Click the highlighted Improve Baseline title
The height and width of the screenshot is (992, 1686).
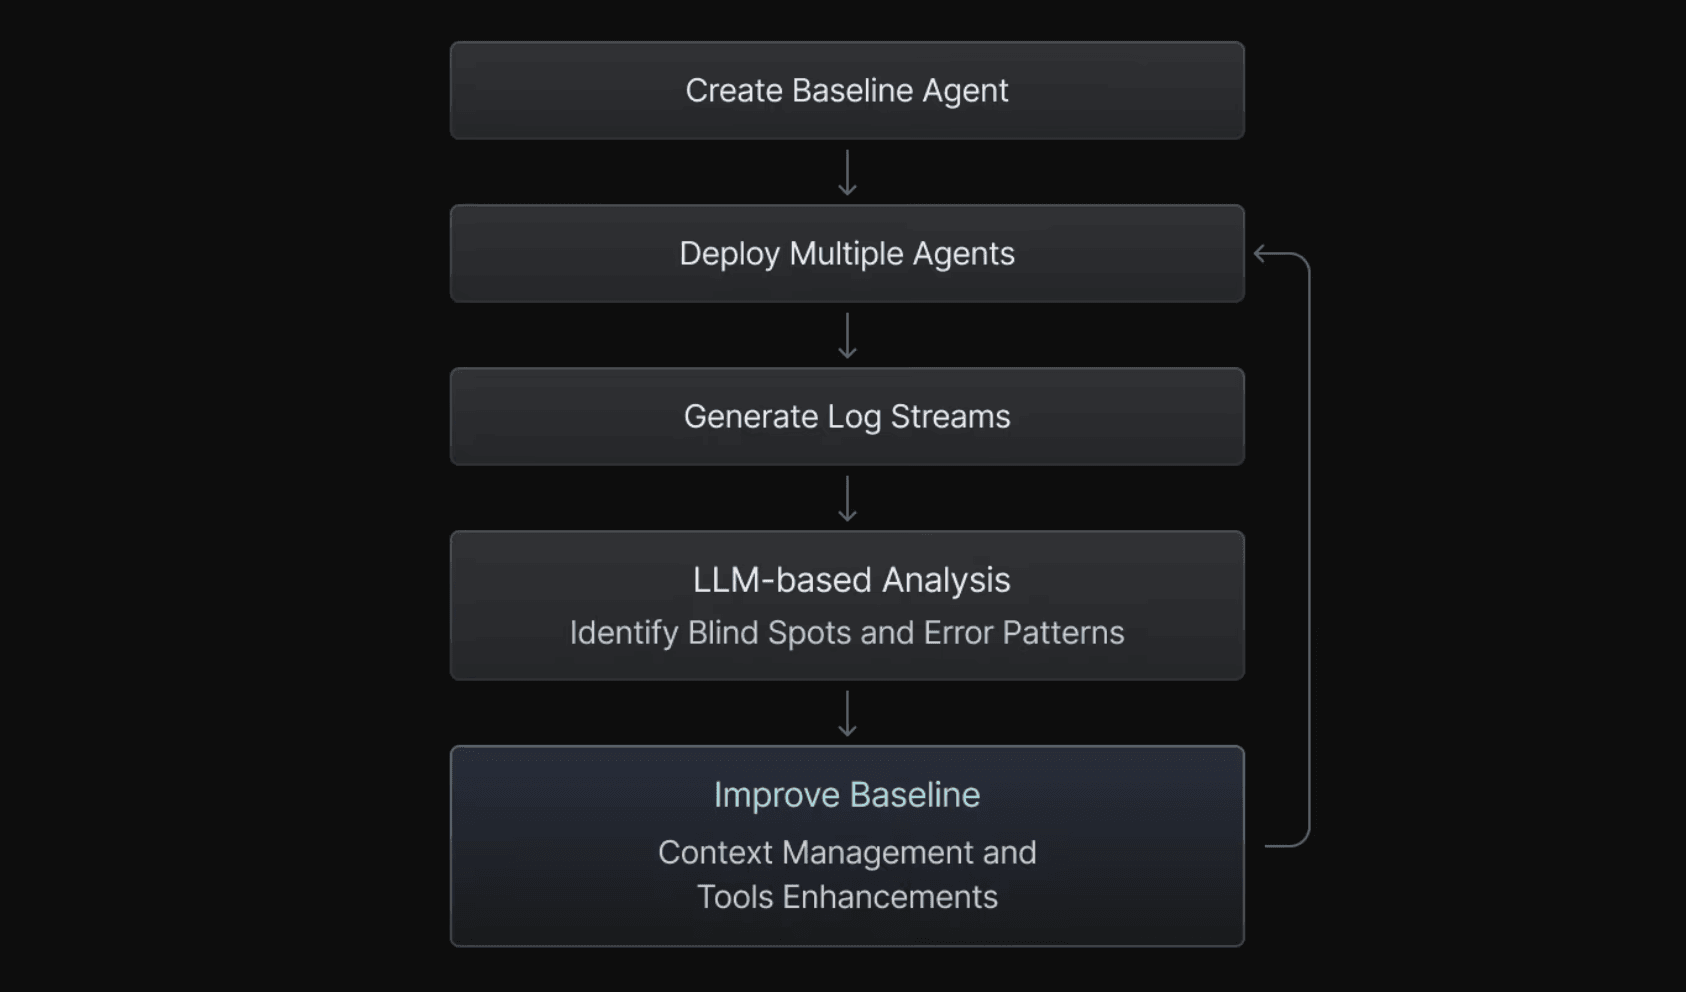tap(846, 795)
